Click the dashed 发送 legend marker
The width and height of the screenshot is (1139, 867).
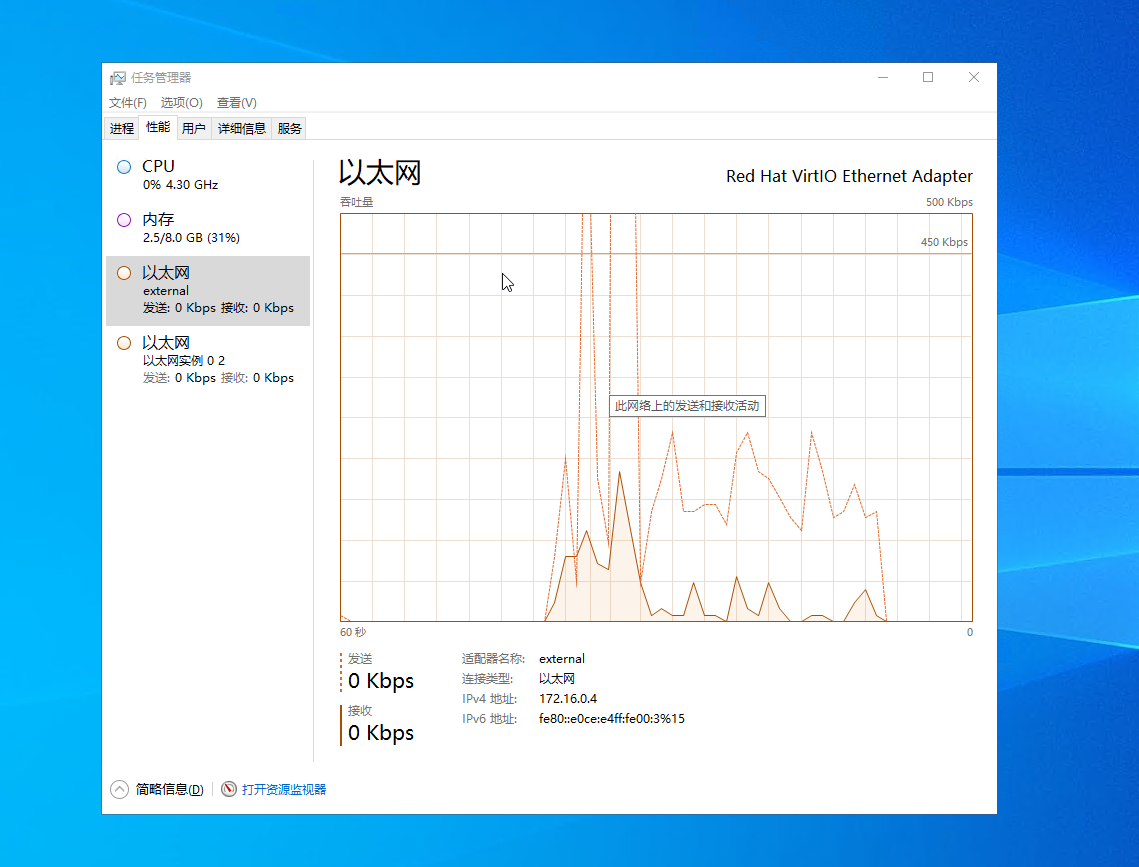[x=342, y=672]
